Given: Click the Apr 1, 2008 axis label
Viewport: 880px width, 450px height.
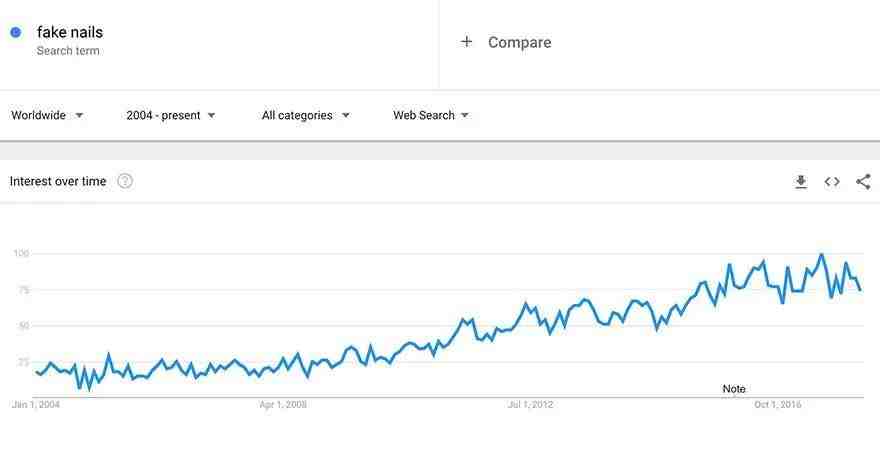Looking at the screenshot, I should (x=283, y=405).
